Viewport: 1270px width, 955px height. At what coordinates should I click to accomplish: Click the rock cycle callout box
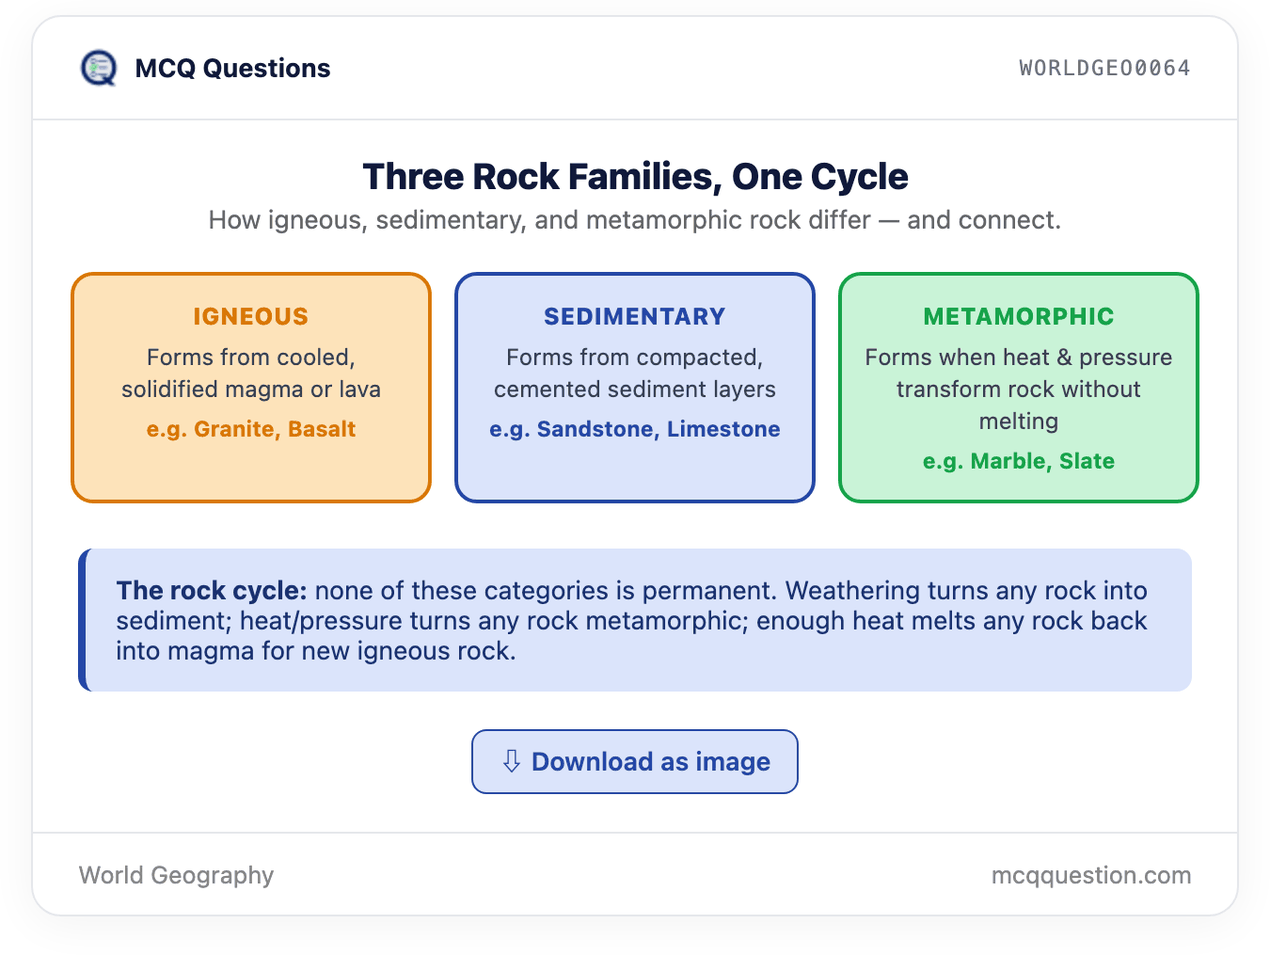click(635, 620)
